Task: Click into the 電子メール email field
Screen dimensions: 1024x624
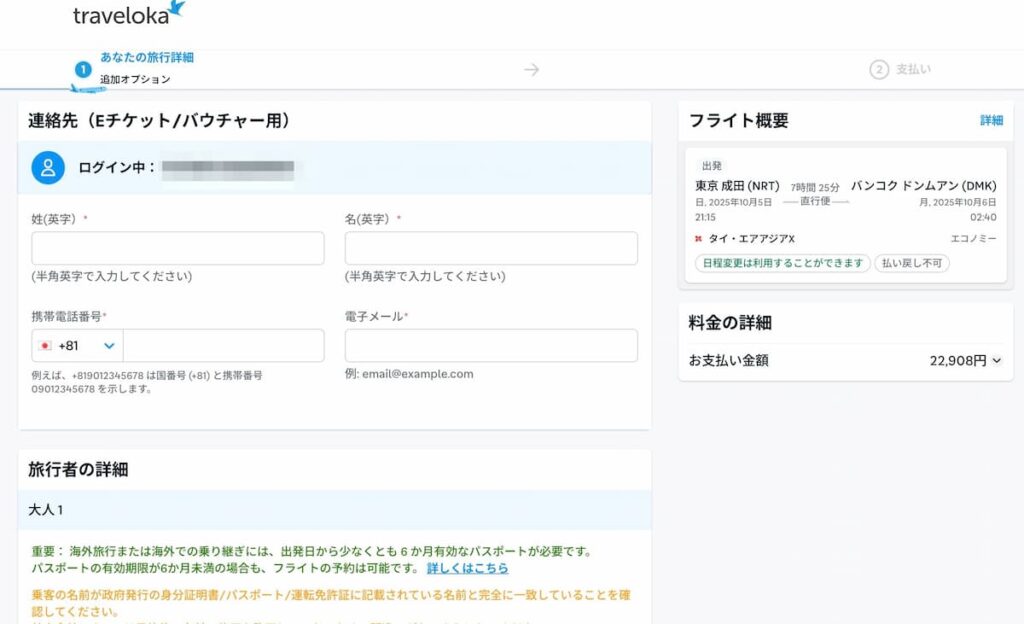Action: [x=491, y=346]
